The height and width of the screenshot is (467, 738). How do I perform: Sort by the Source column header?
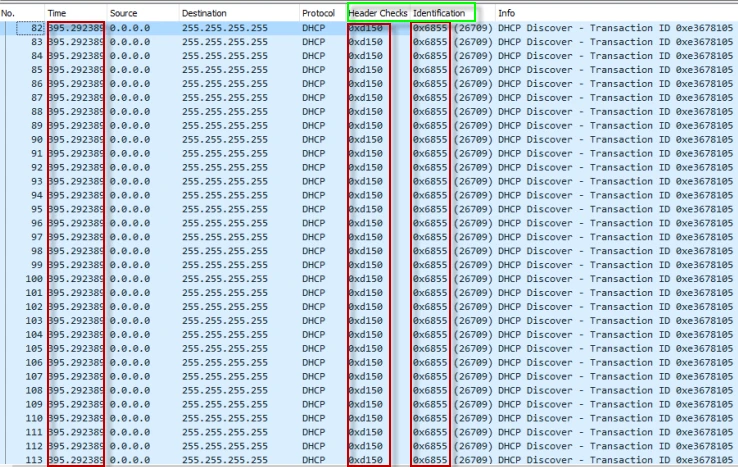tap(123, 13)
